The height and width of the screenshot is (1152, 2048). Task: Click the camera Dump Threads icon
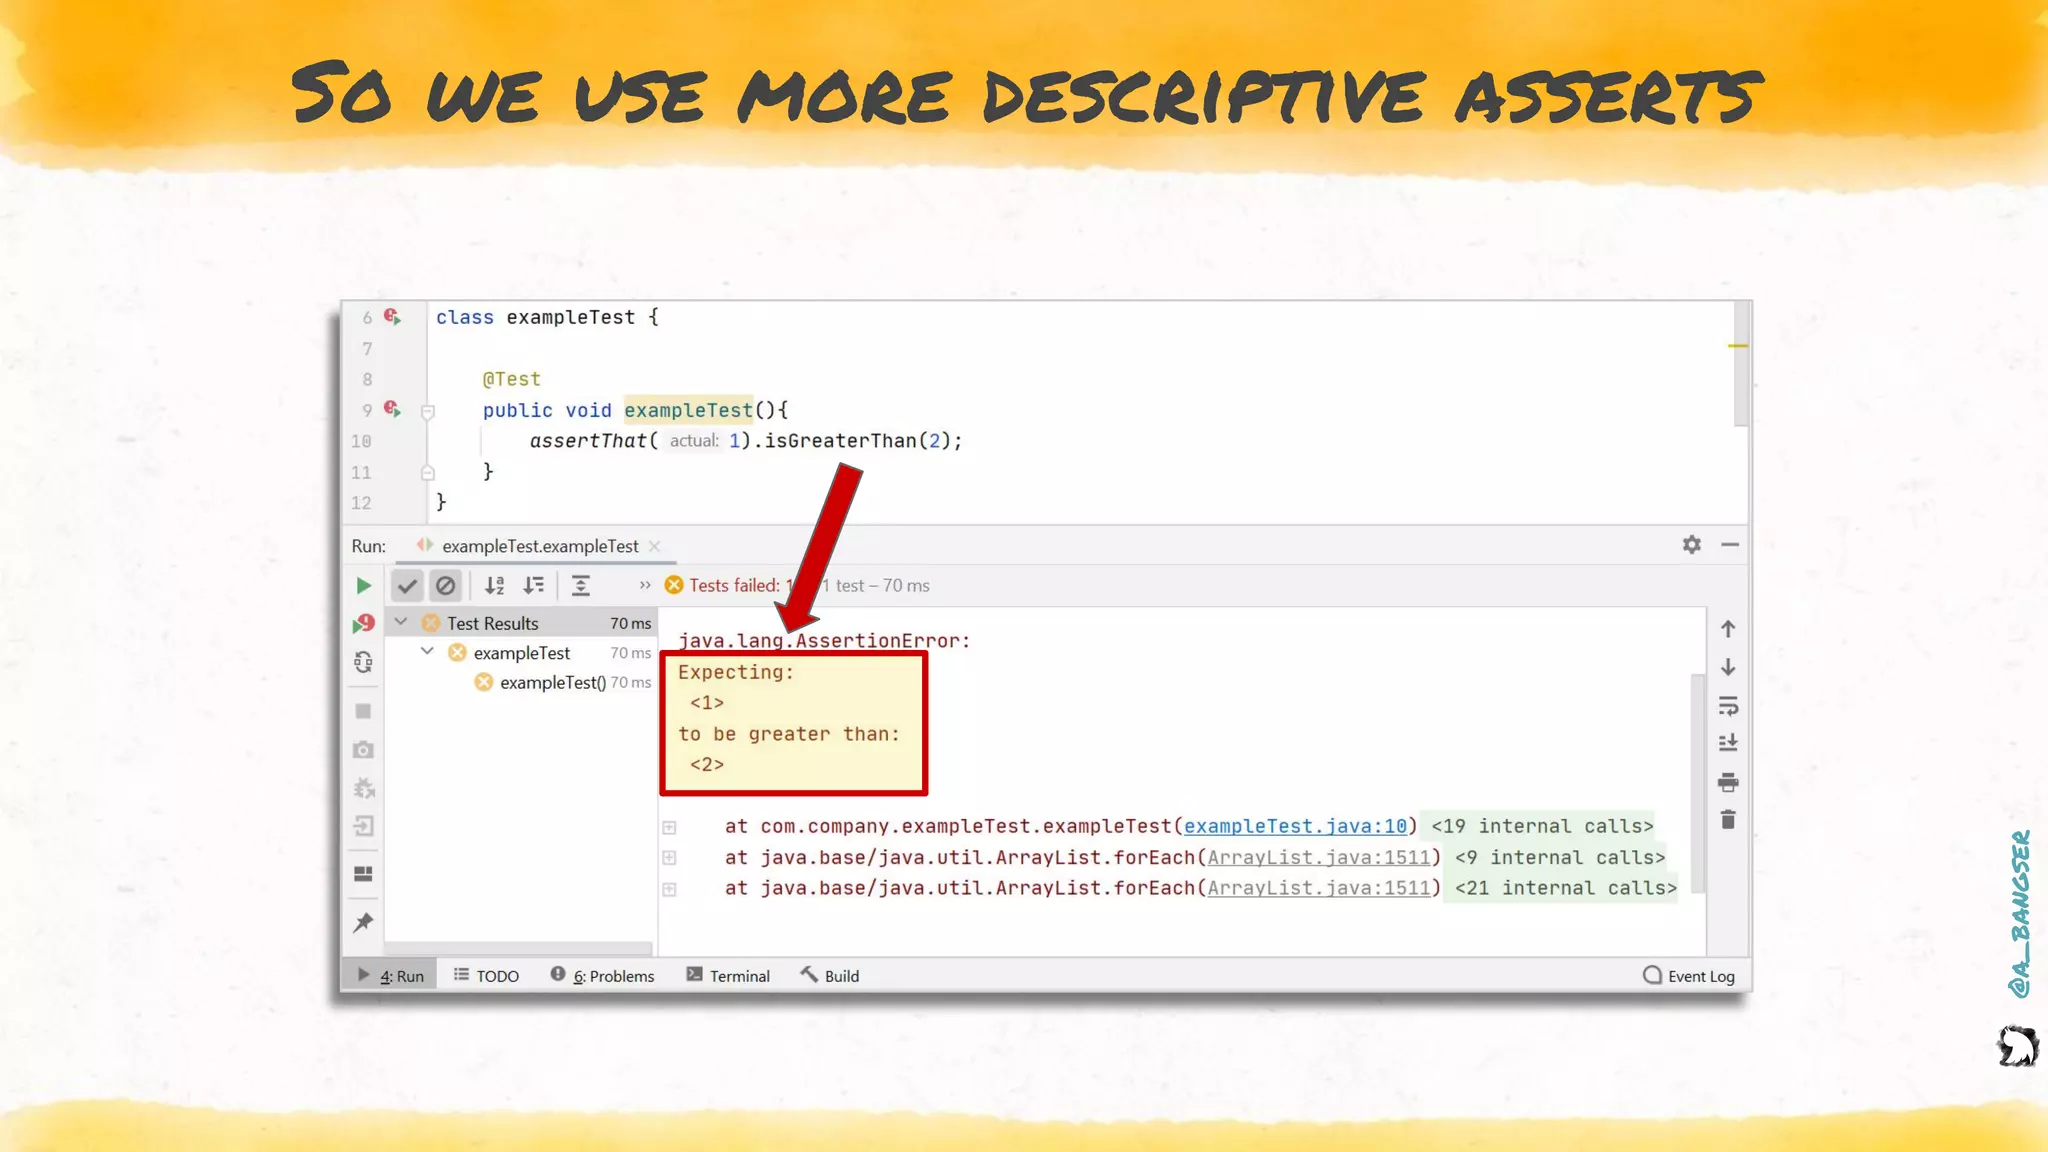click(364, 750)
